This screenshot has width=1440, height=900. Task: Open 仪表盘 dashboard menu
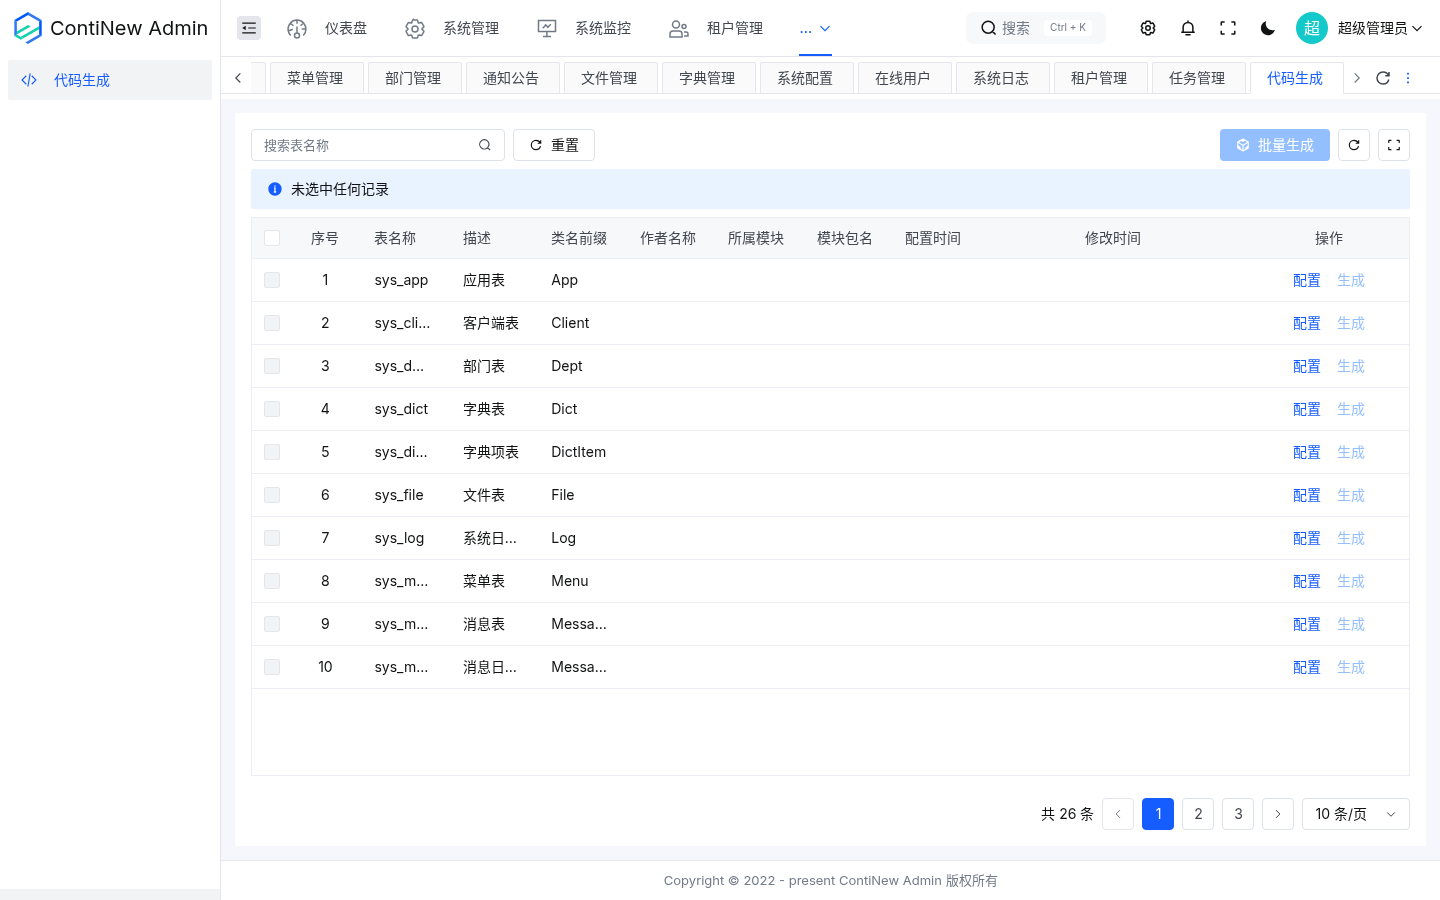click(x=327, y=28)
